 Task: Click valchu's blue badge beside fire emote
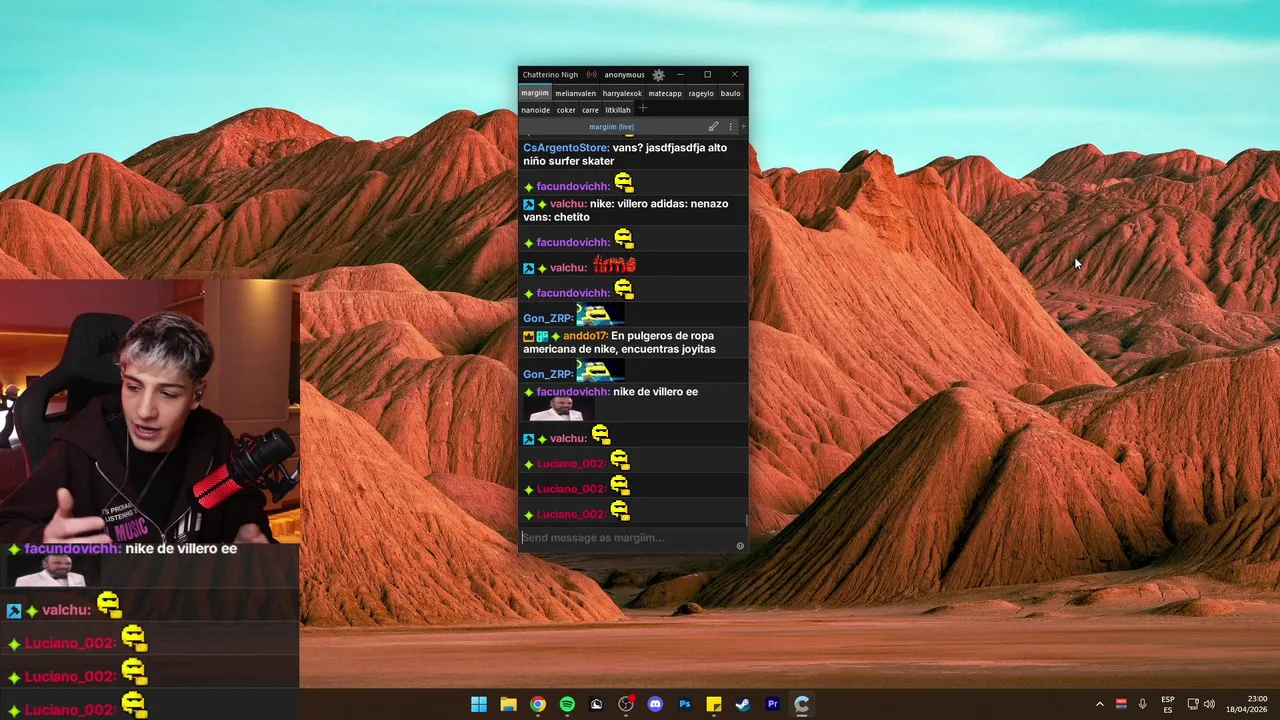(529, 268)
